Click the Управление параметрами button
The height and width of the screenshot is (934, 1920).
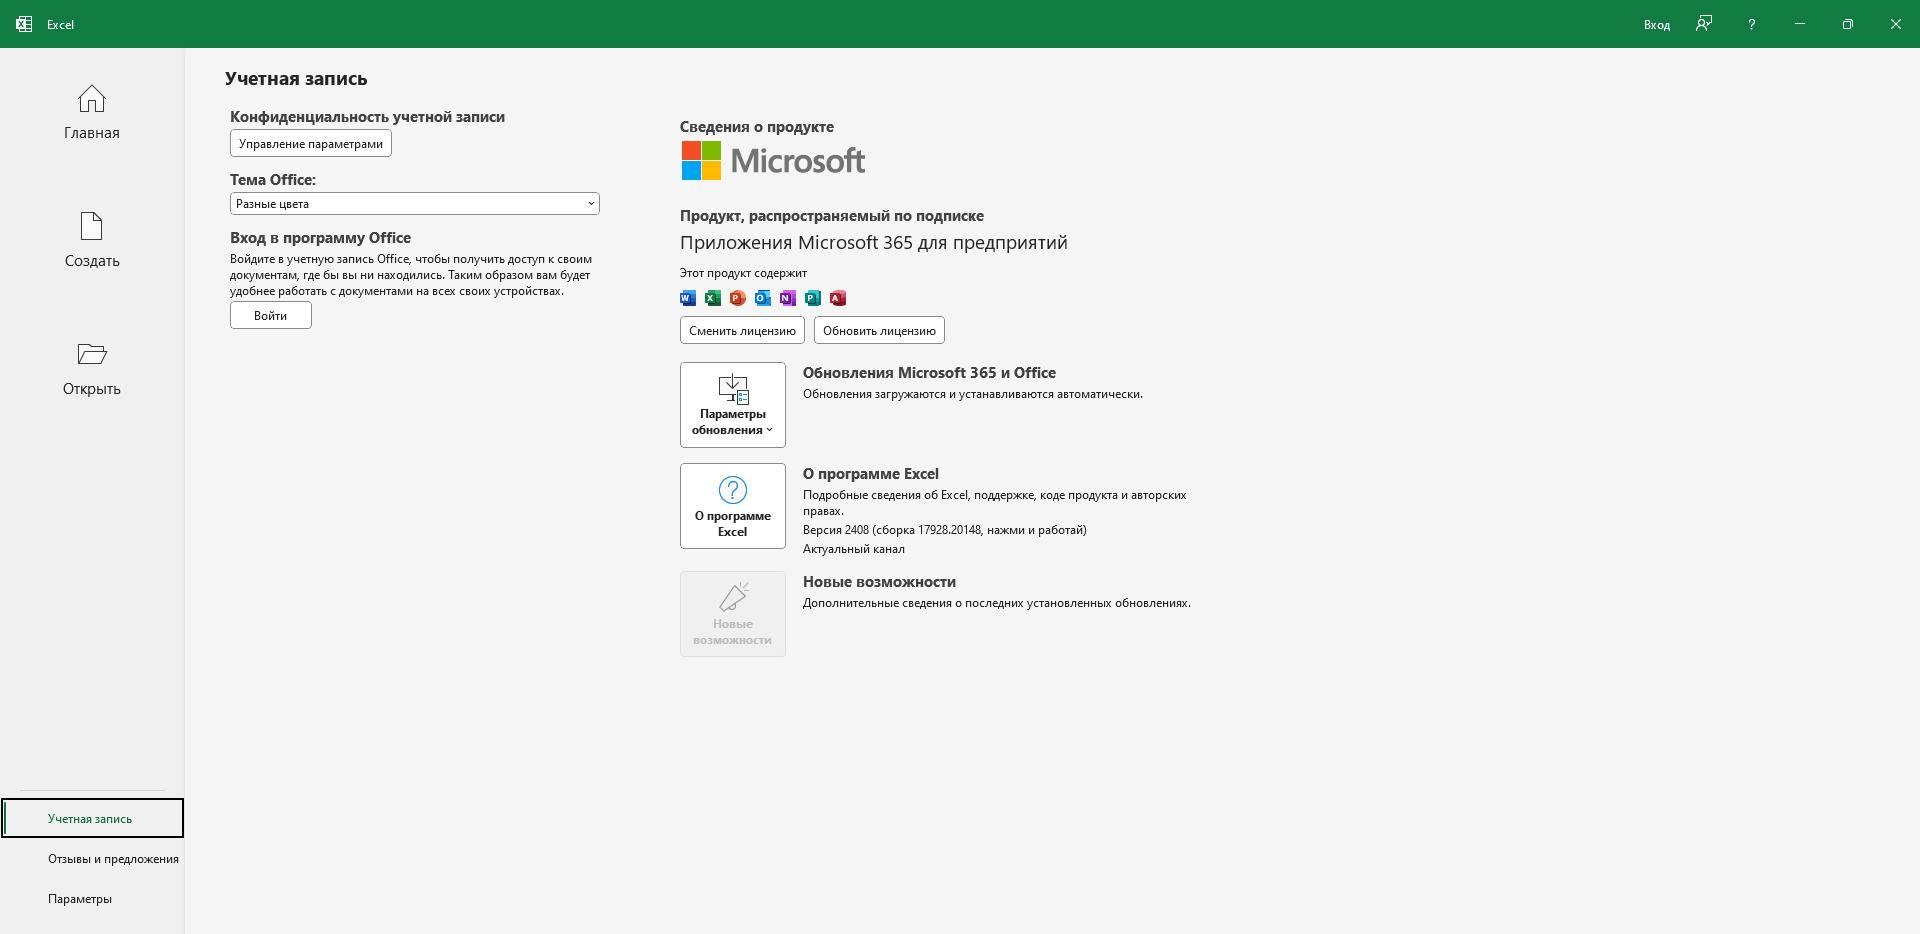click(x=310, y=144)
